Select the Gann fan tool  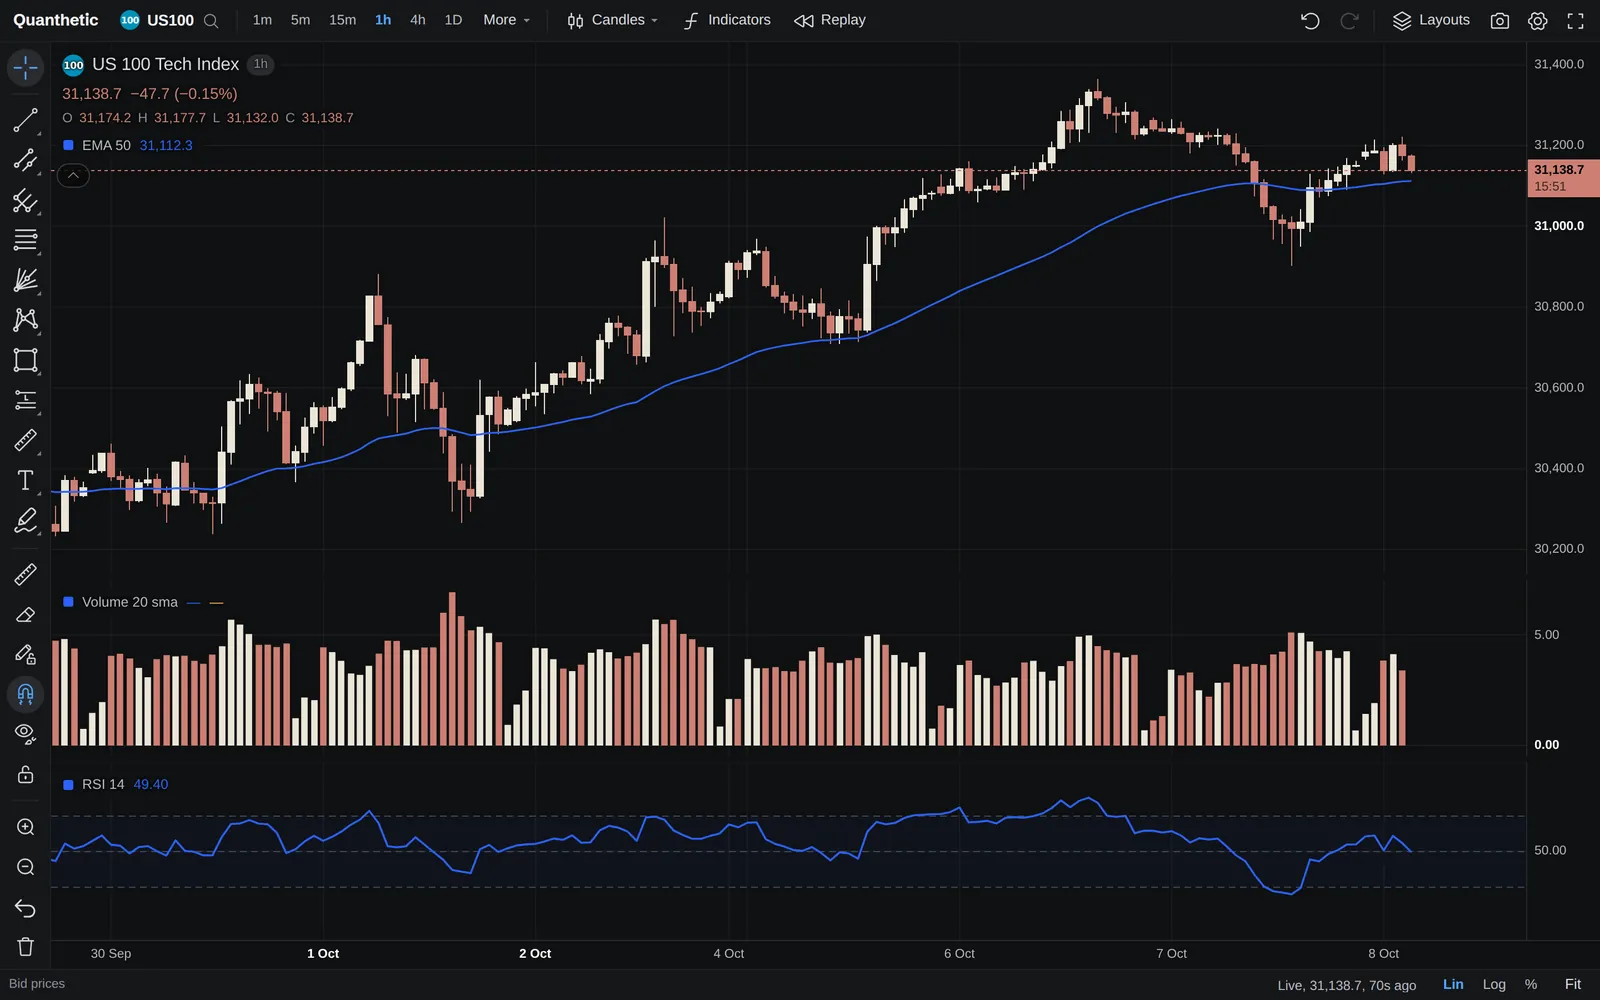(25, 280)
